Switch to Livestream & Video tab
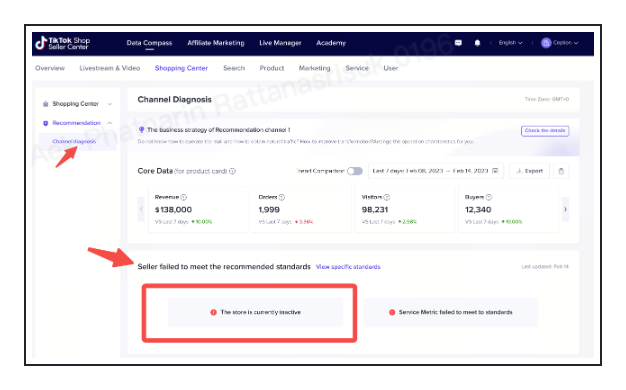The height and width of the screenshot is (390, 626). click(110, 68)
